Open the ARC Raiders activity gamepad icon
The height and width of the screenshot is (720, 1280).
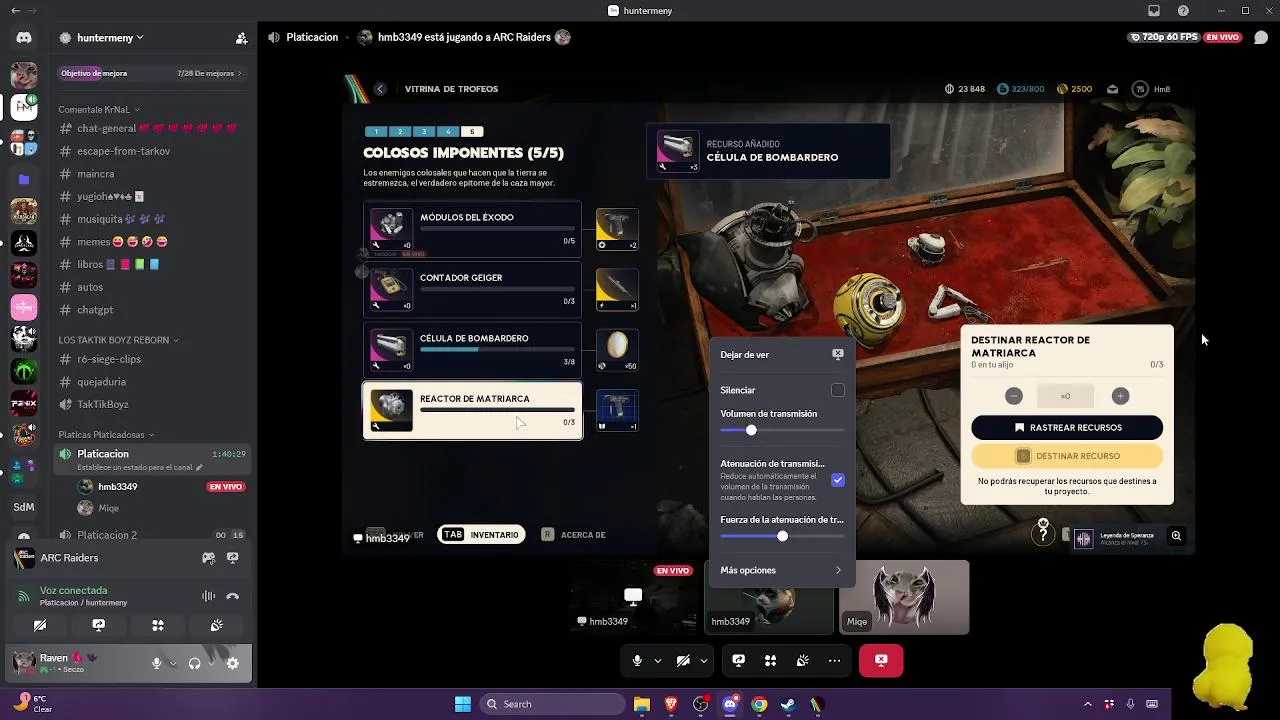coord(208,558)
